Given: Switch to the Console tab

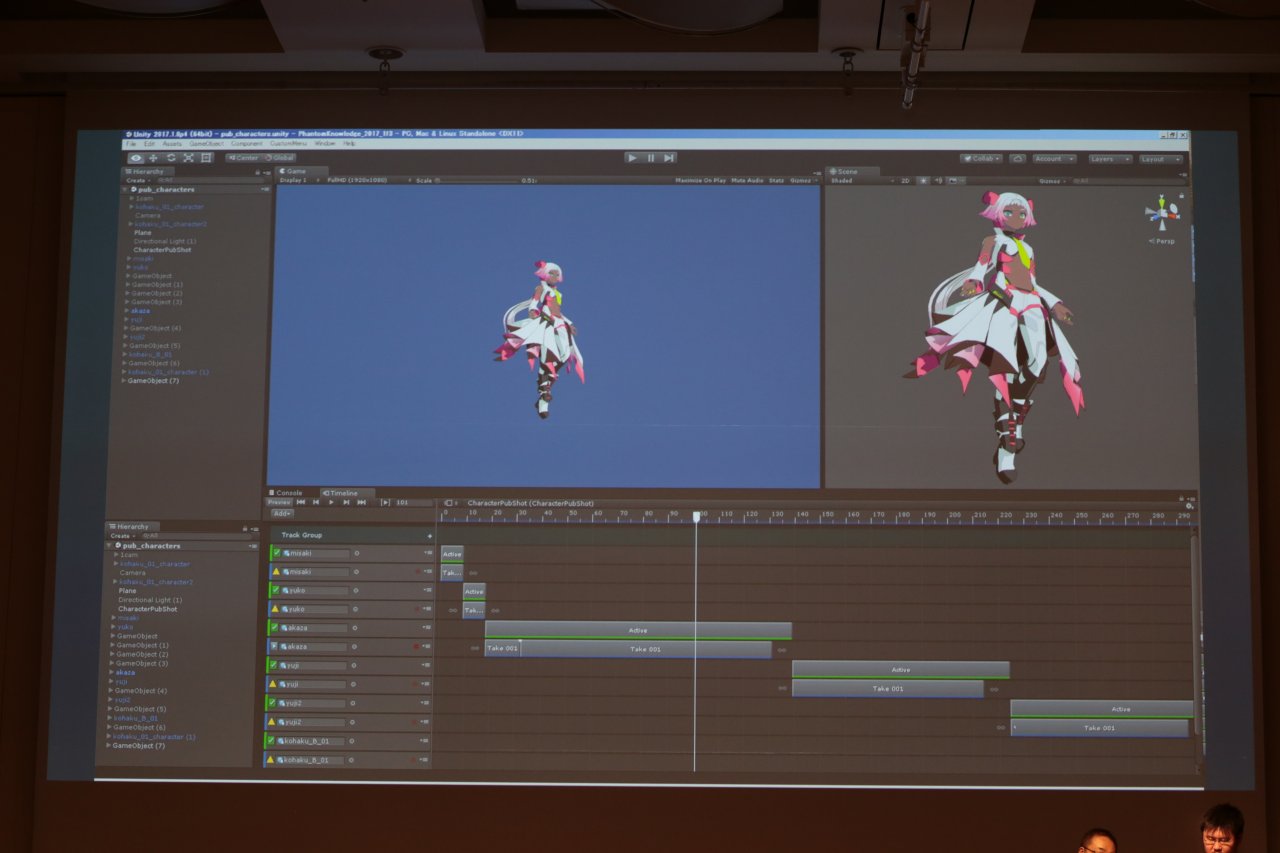Looking at the screenshot, I should 288,493.
